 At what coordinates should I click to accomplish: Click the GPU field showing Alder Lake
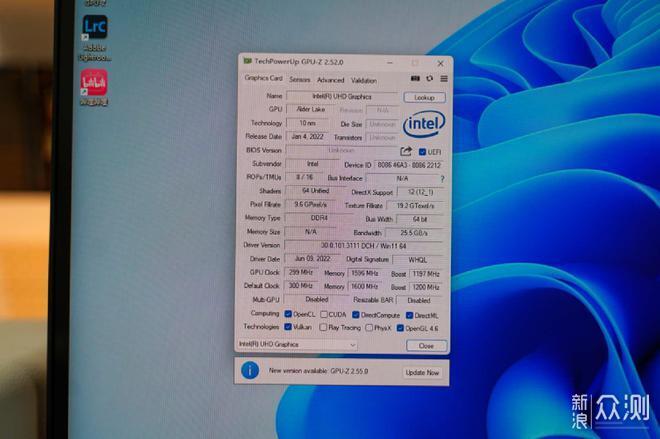point(311,109)
